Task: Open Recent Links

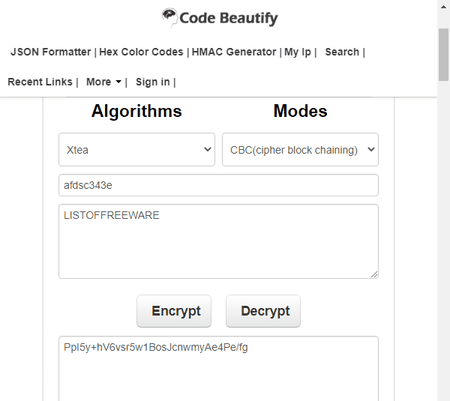Action: click(40, 82)
